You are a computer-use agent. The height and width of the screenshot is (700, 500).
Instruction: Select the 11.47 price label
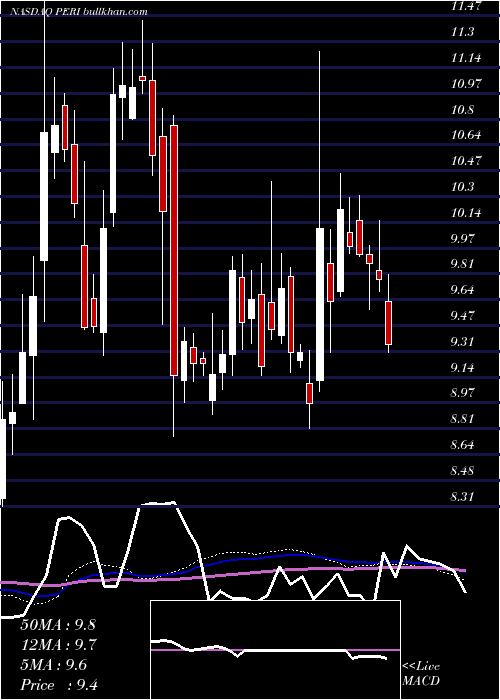467,6
